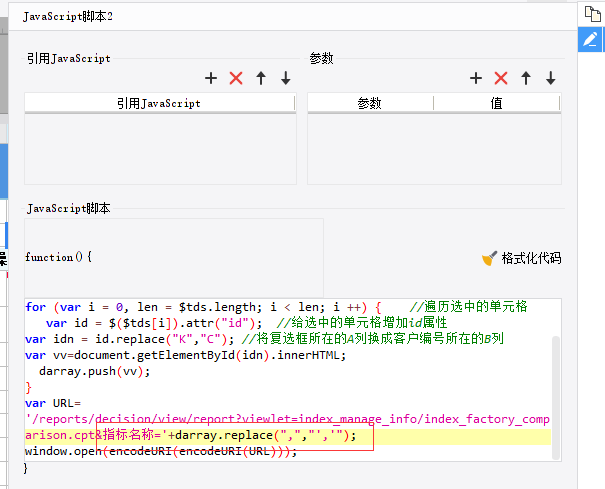Select the blue pencil edit icon

pyautogui.click(x=590, y=39)
